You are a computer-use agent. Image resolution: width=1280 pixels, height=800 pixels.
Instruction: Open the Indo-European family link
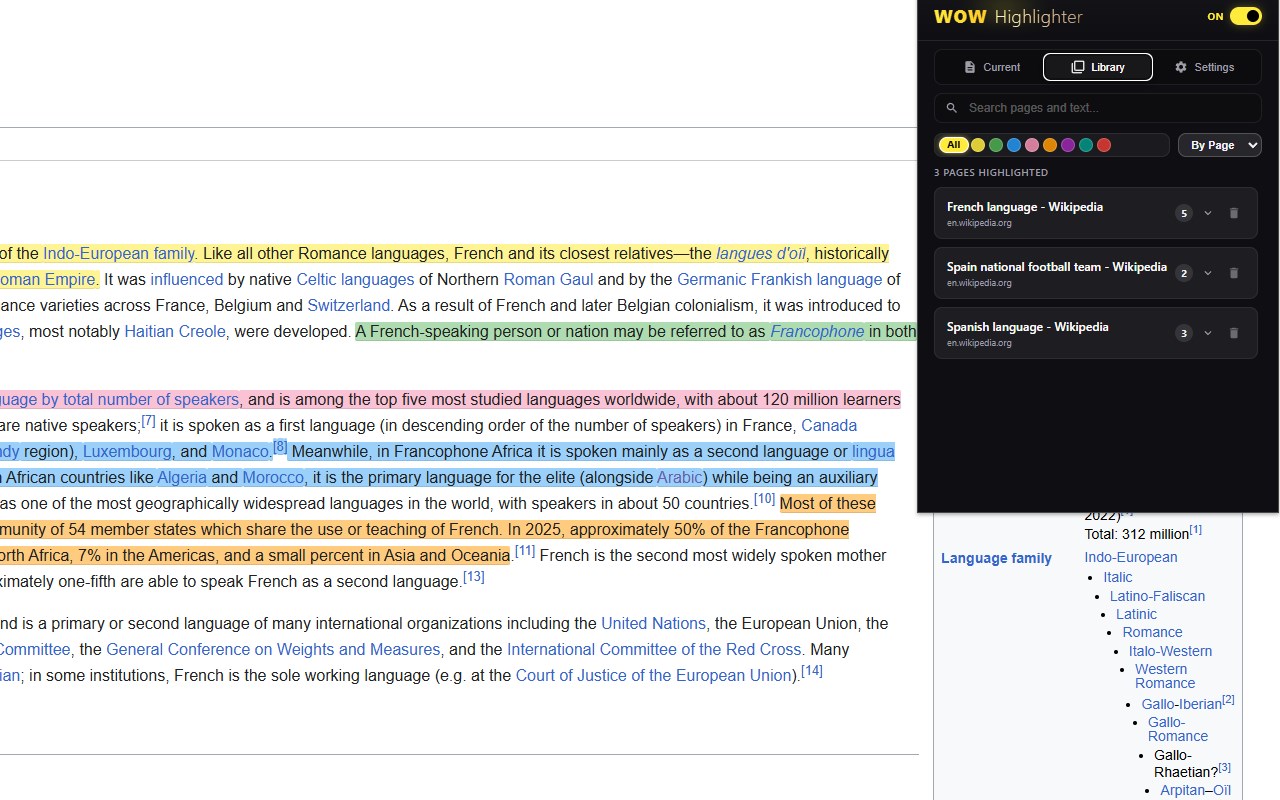tap(118, 254)
